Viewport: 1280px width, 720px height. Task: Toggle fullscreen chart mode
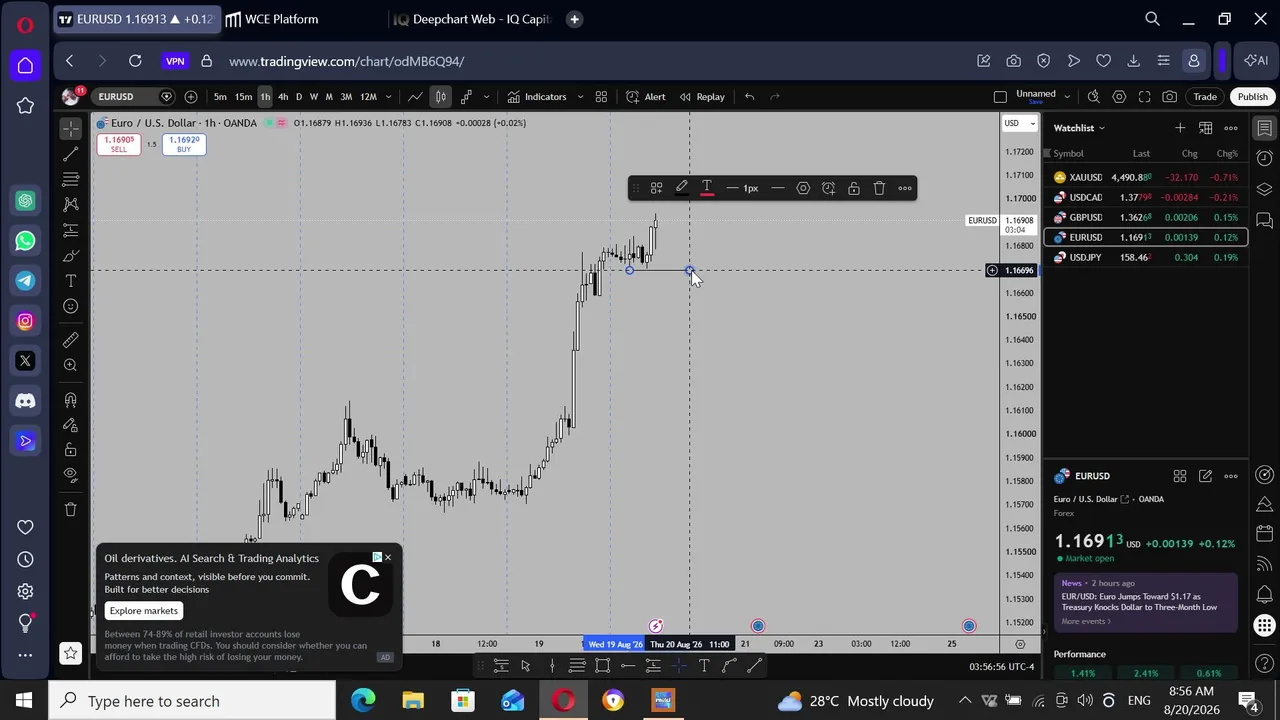click(x=1144, y=97)
